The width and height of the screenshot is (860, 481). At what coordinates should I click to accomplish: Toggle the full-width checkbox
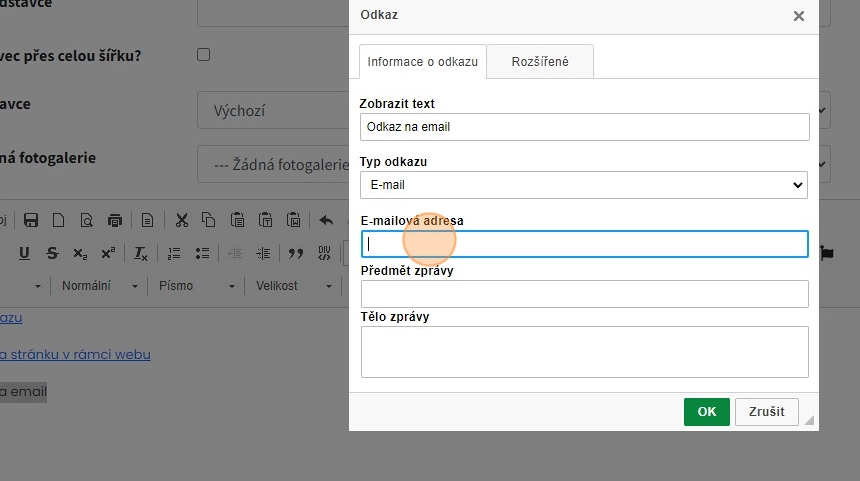click(x=204, y=55)
